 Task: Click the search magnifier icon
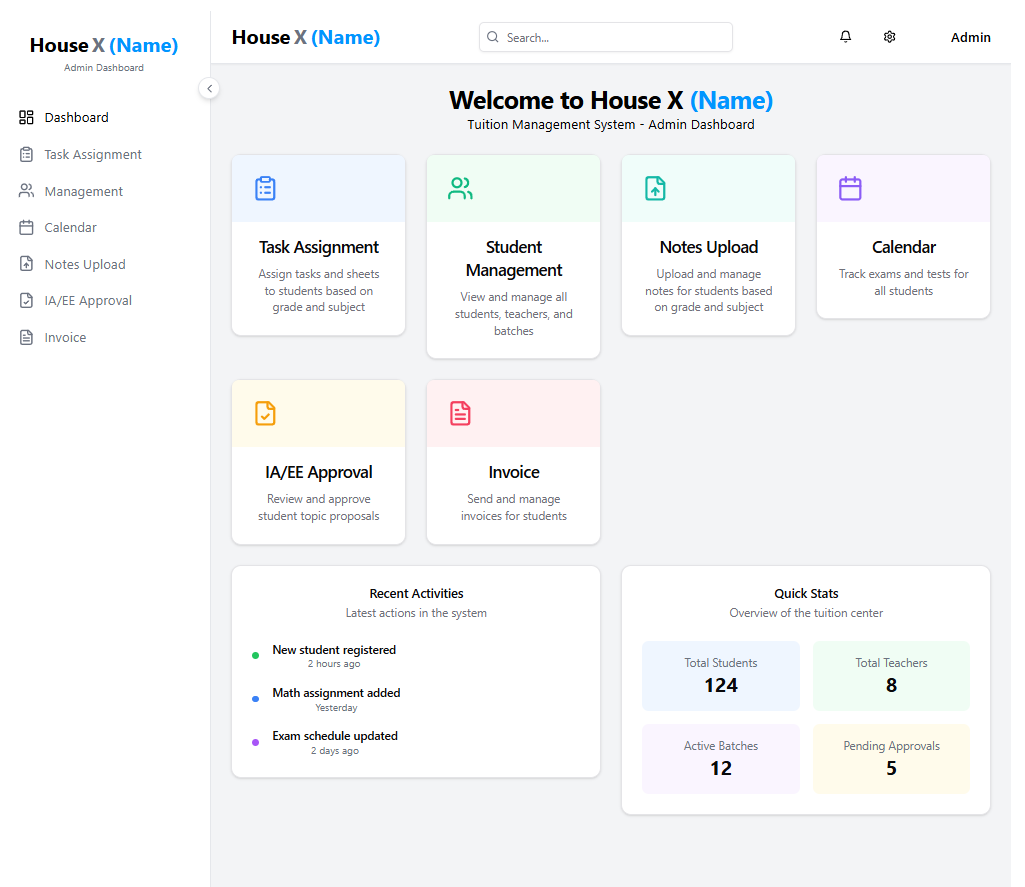[x=493, y=37]
